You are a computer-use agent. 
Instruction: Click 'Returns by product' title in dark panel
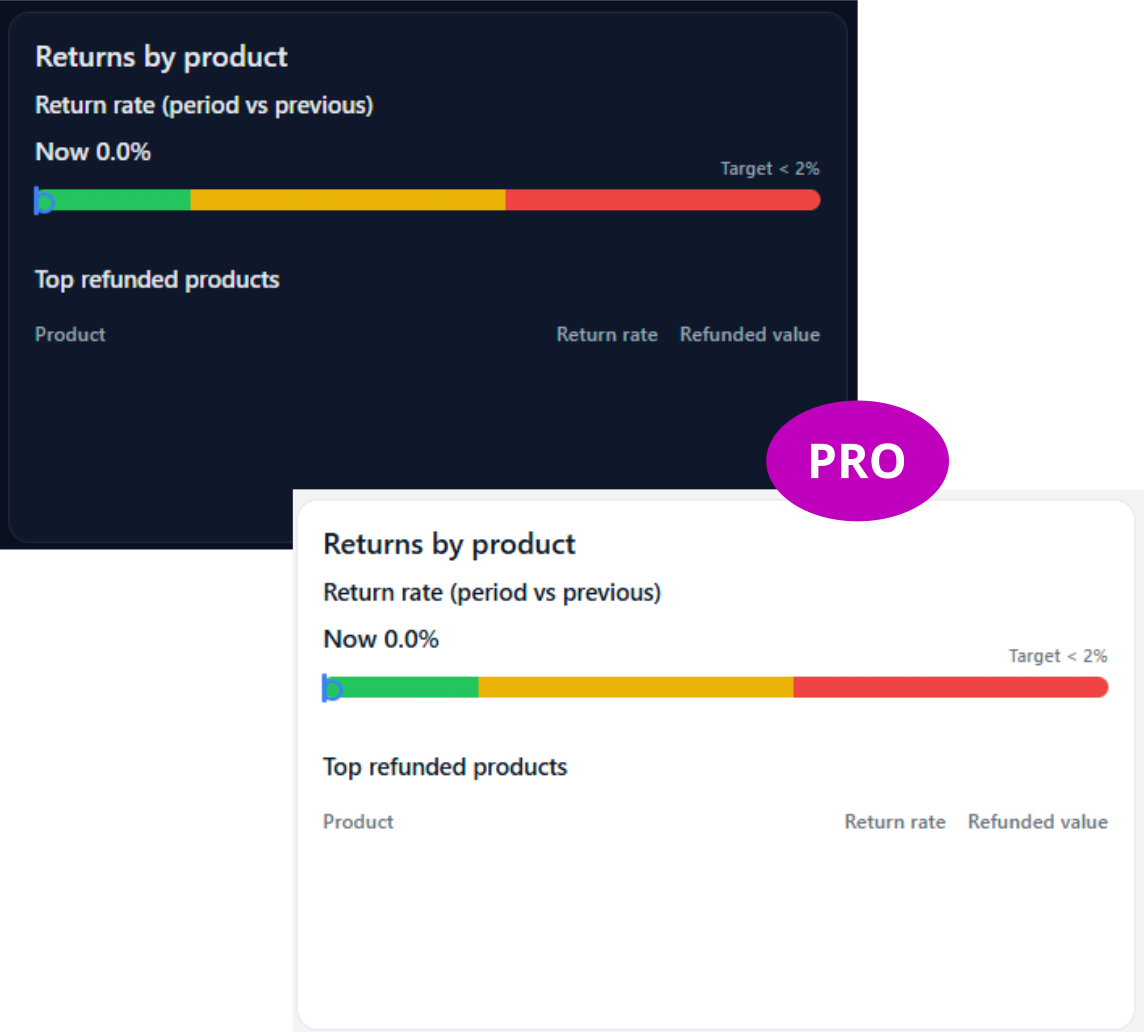[161, 58]
